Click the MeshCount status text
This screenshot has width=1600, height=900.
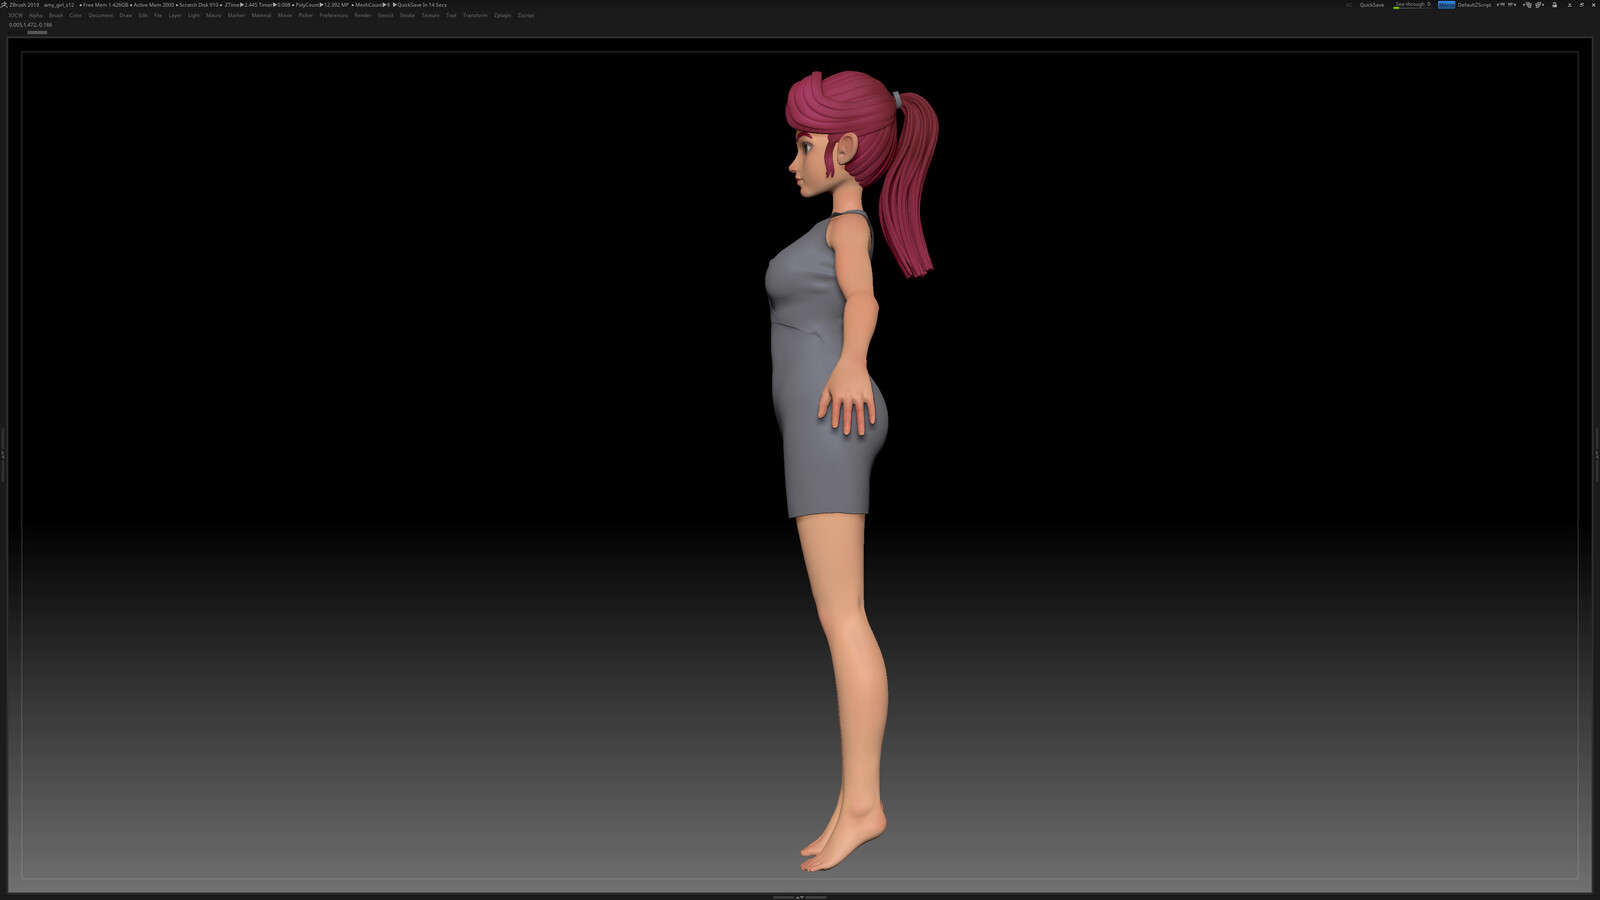point(370,5)
